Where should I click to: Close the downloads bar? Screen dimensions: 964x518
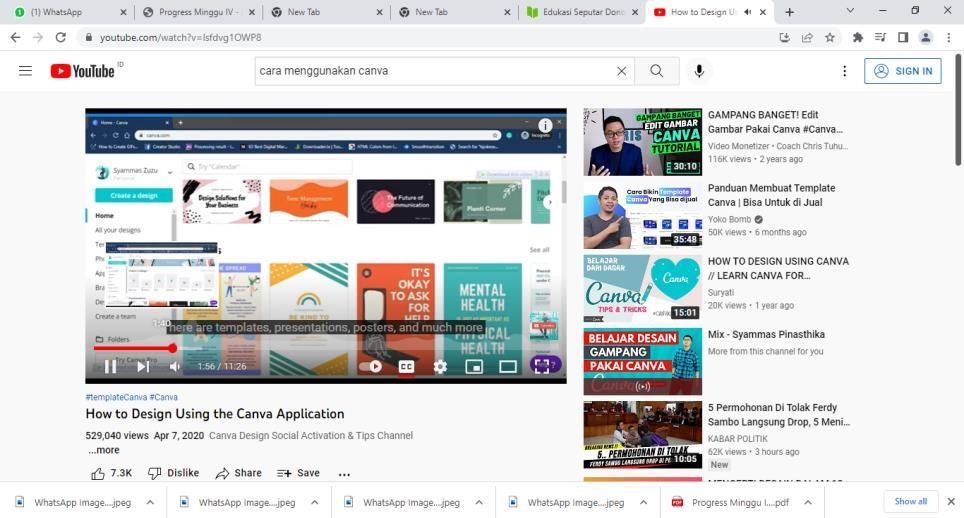pyautogui.click(x=950, y=502)
